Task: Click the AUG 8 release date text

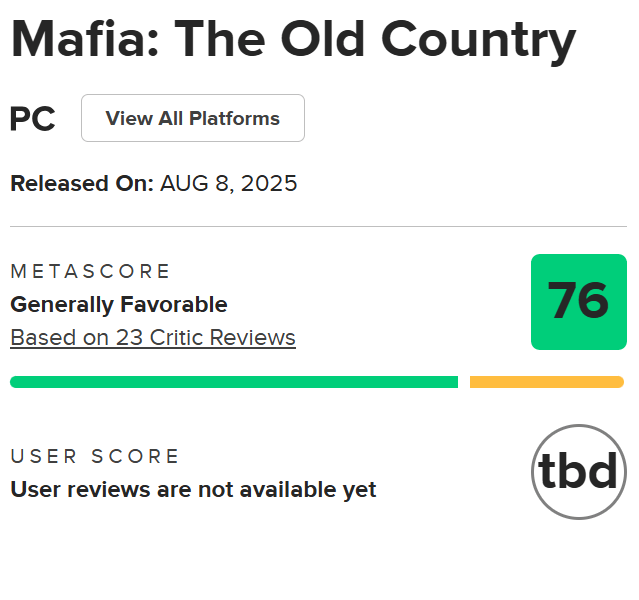Action: [197, 184]
